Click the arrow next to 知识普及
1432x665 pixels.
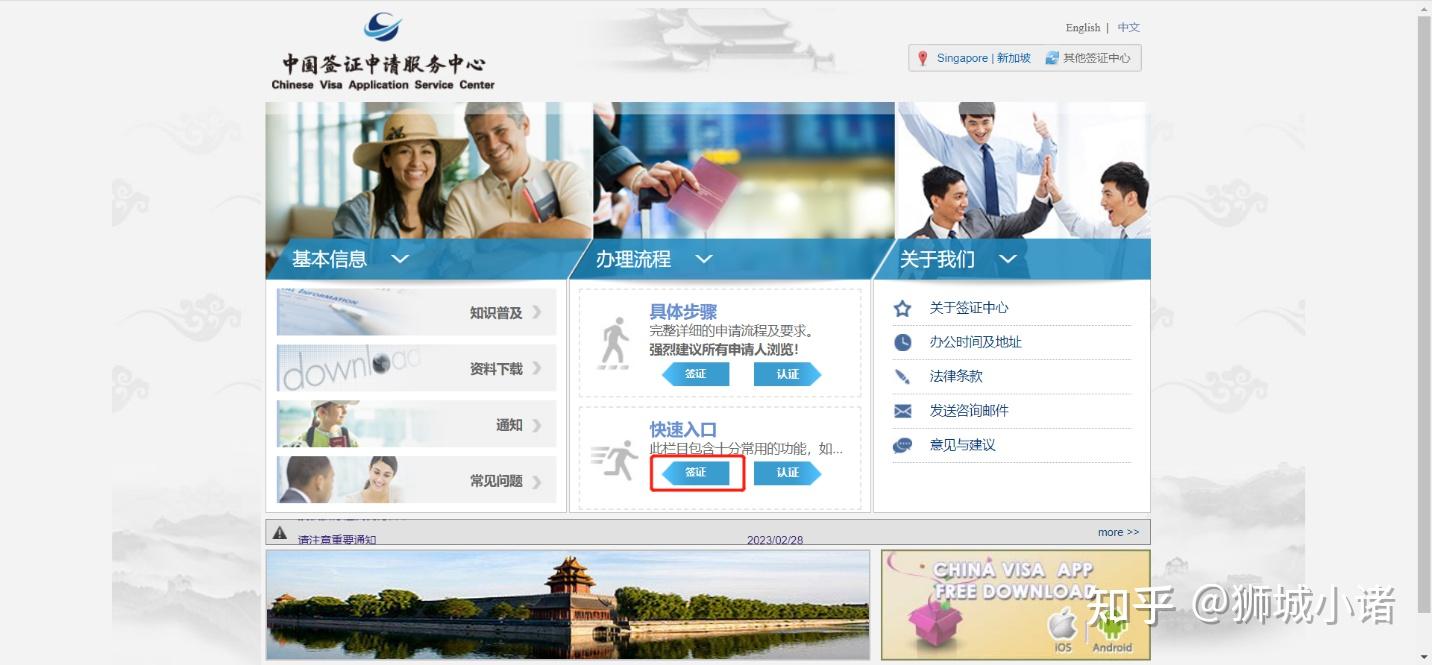tap(537, 312)
